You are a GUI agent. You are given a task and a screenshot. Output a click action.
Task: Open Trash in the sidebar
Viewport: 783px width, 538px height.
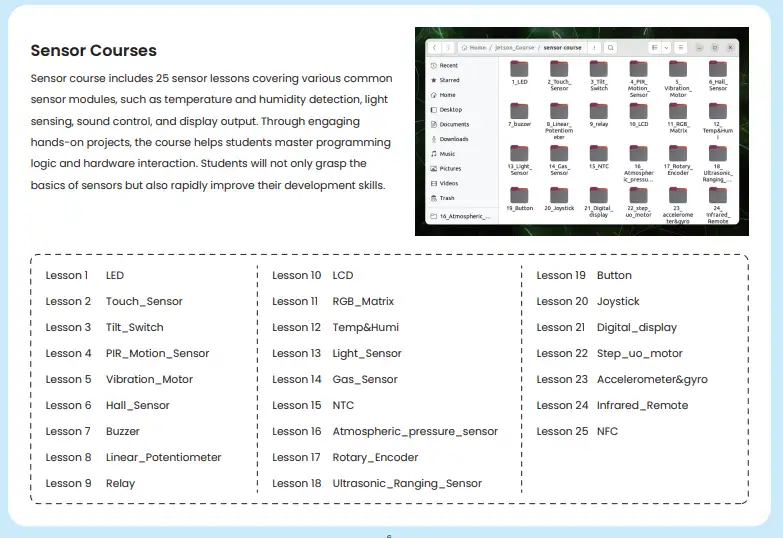(446, 198)
